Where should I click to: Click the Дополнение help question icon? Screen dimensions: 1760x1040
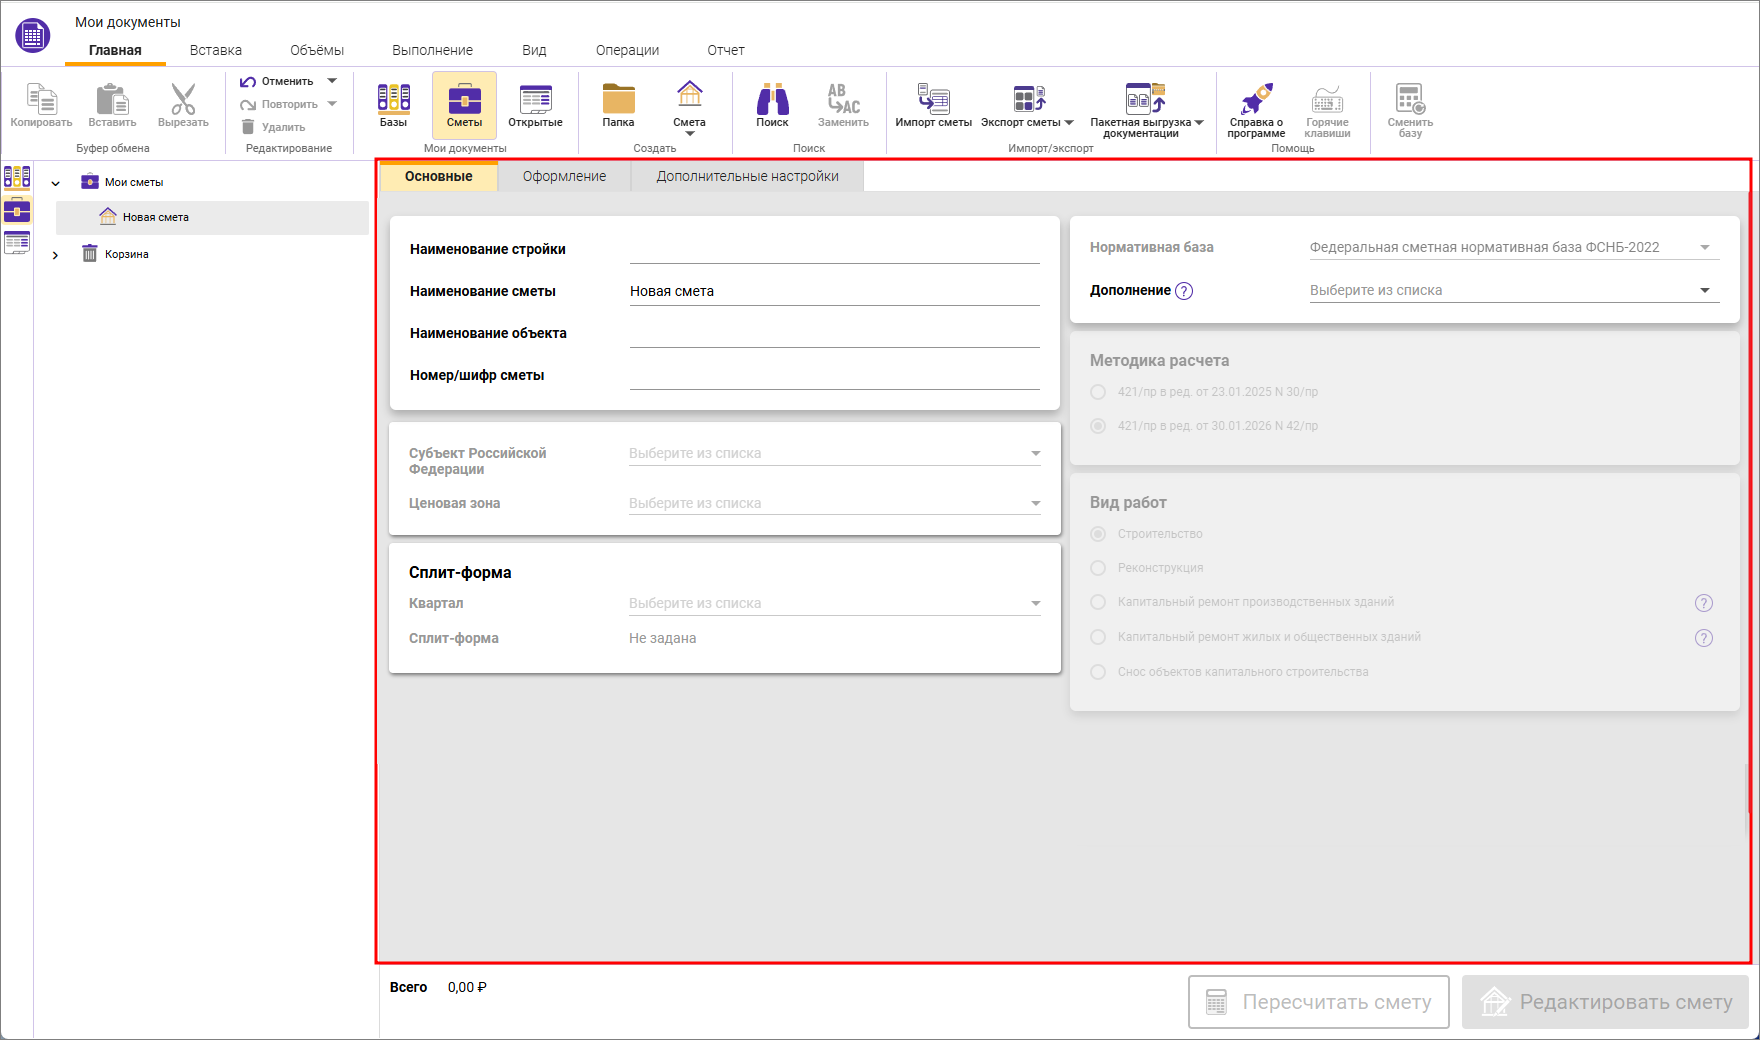(1184, 291)
